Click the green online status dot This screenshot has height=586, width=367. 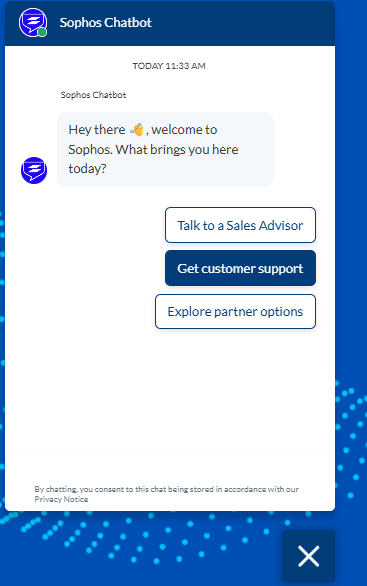(x=42, y=32)
